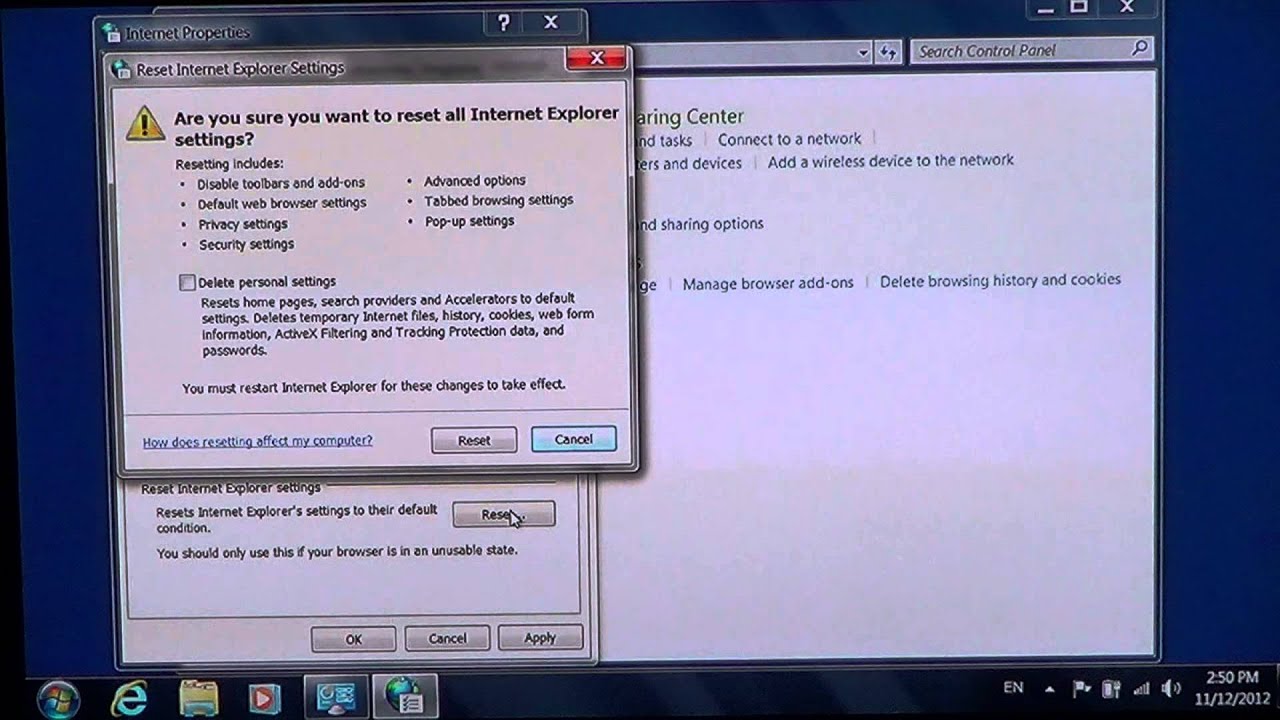Click the refresh button beside the address bar
This screenshot has height=720, width=1280.
point(887,52)
